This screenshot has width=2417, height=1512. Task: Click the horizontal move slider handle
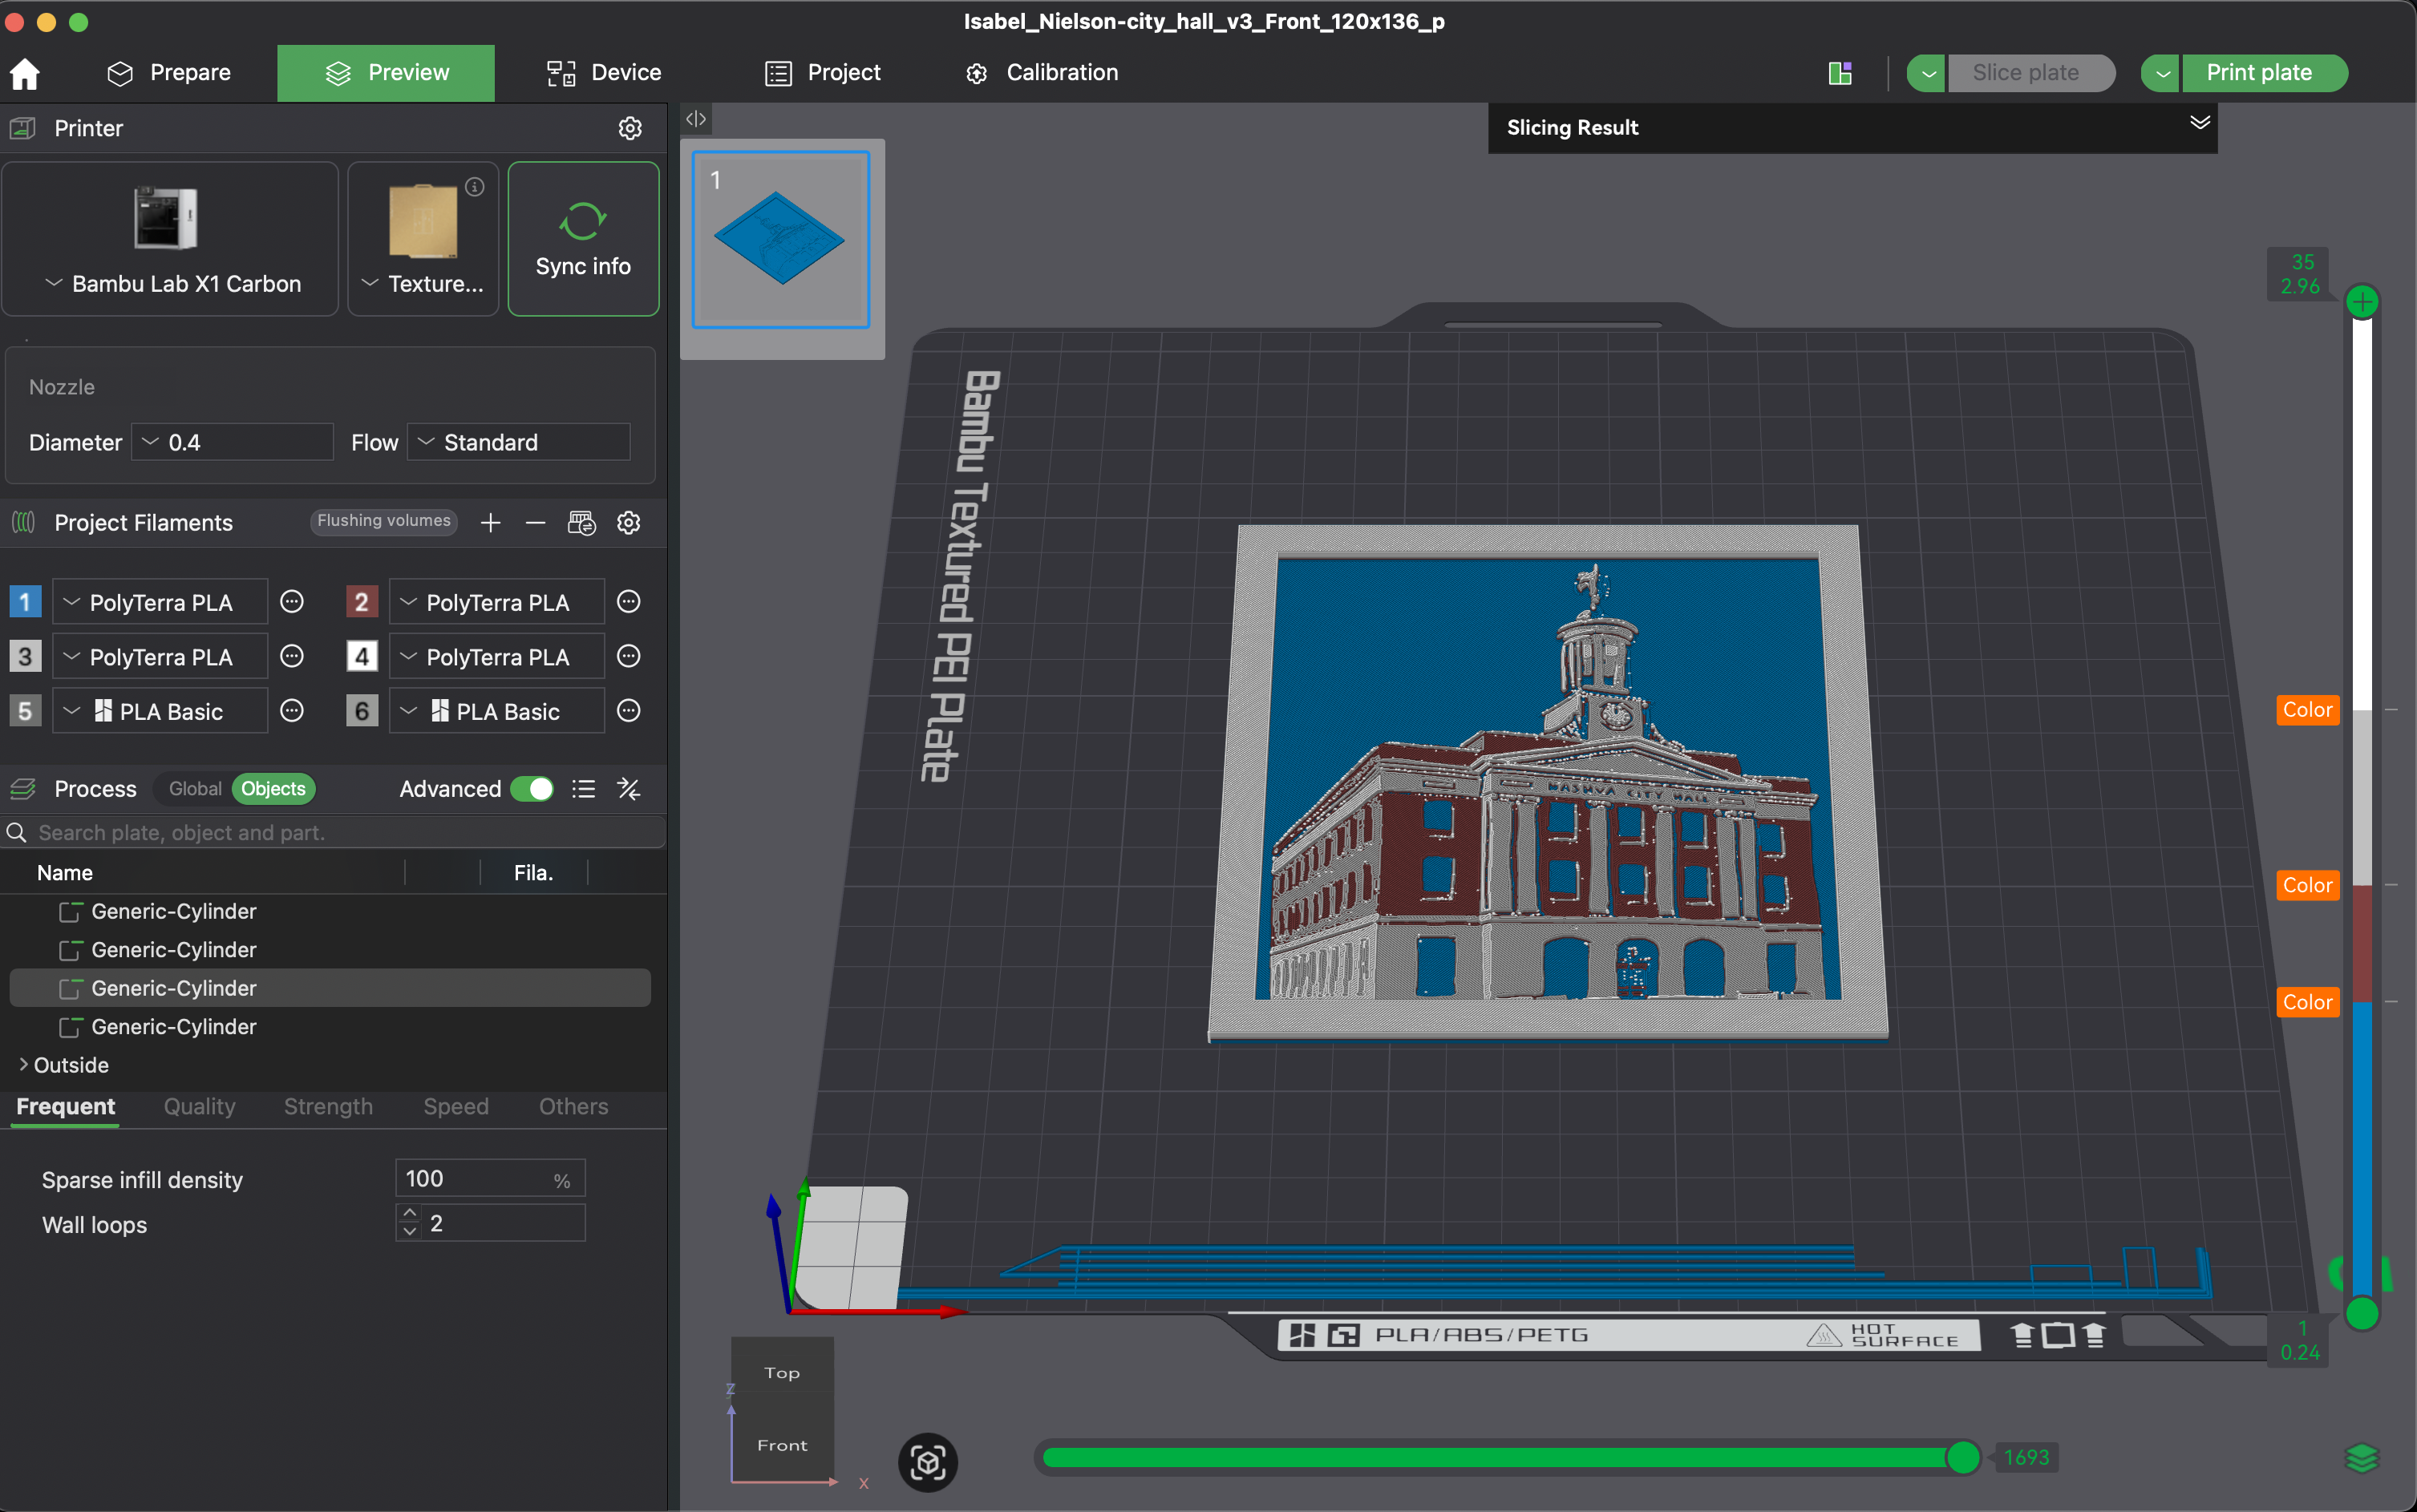point(1963,1457)
